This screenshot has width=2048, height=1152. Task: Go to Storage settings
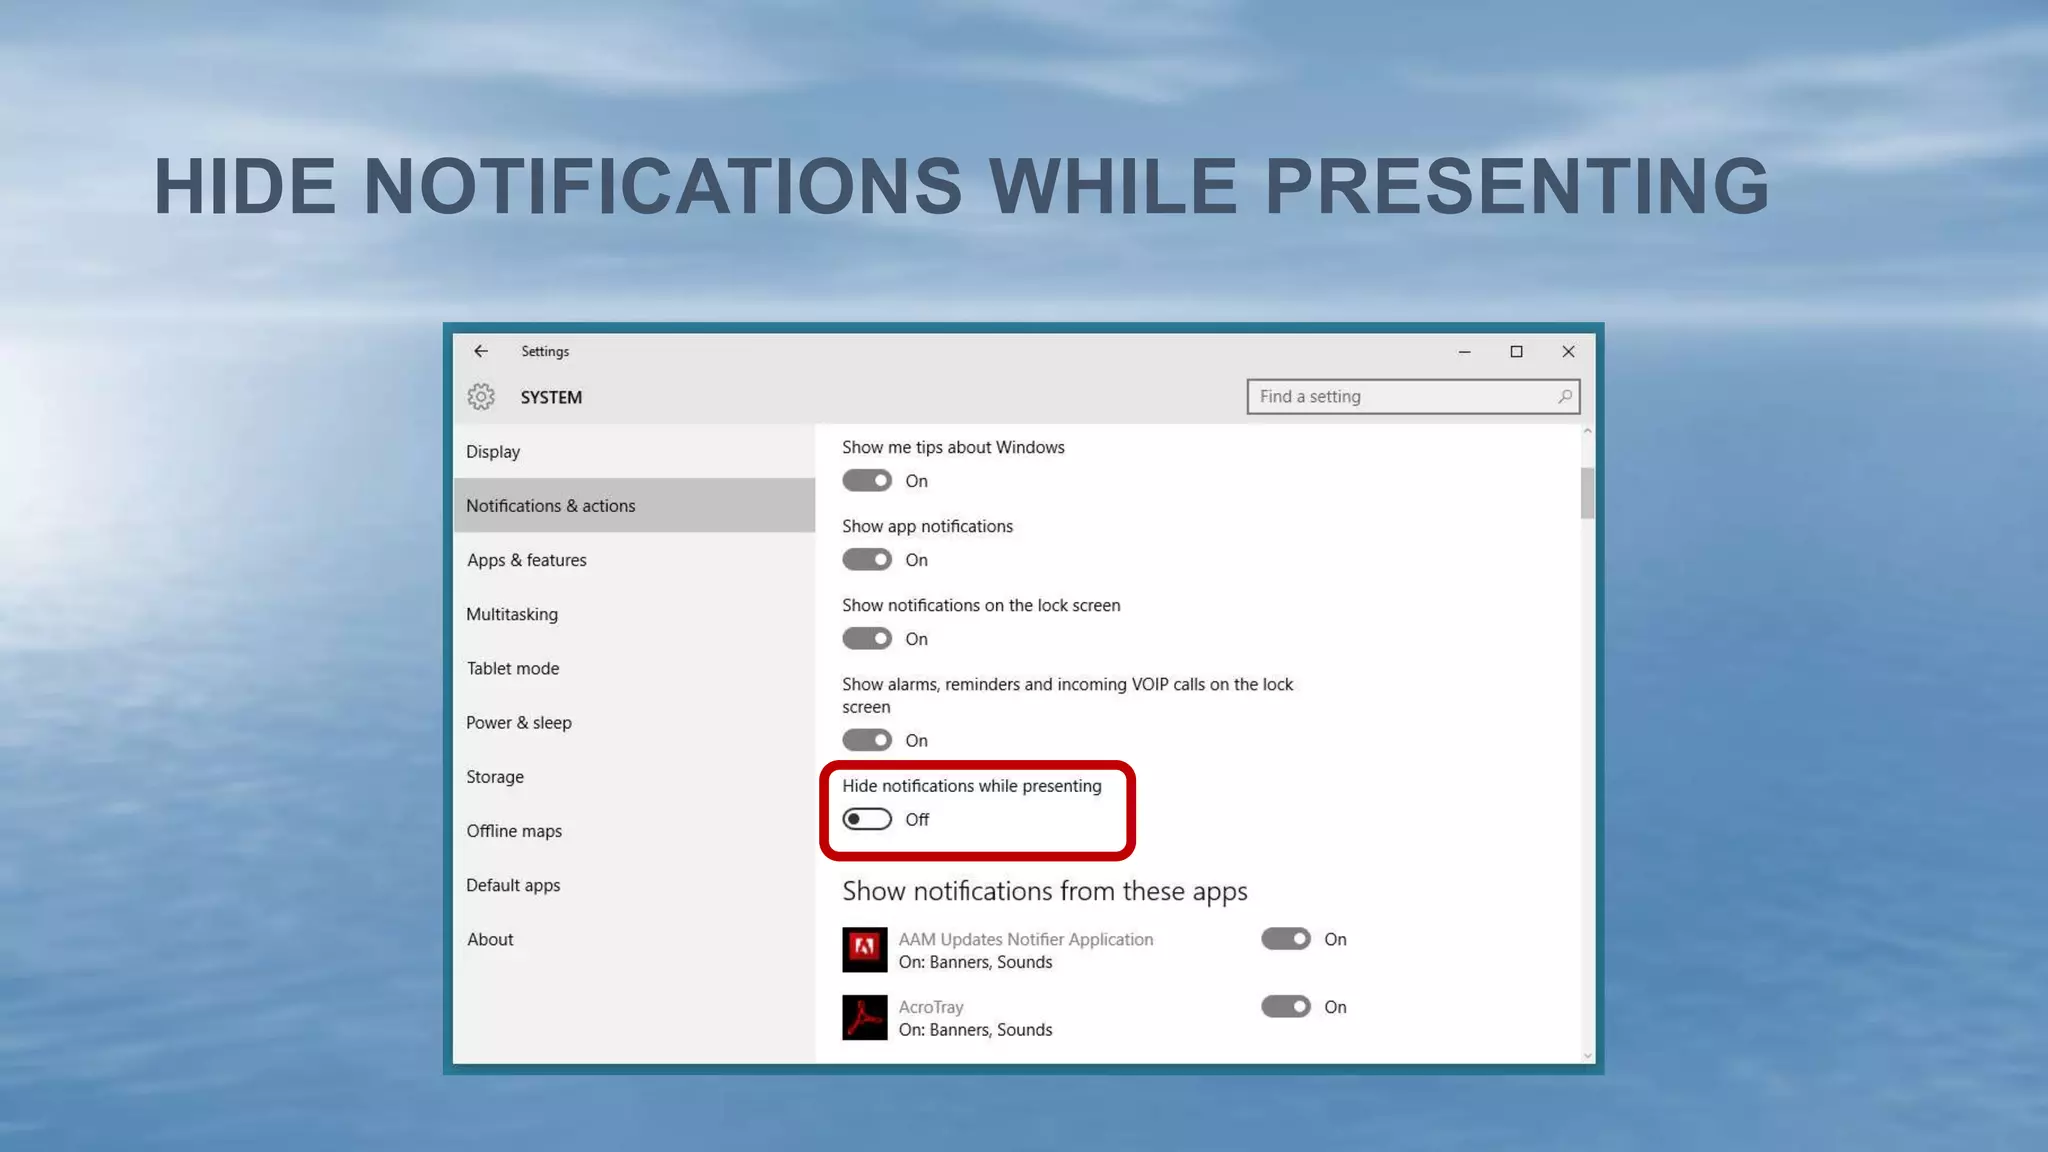634,777
